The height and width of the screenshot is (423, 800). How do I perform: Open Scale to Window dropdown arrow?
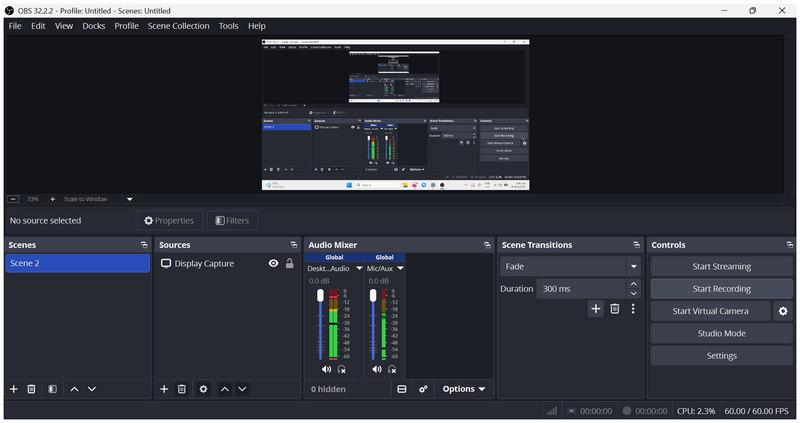point(130,199)
